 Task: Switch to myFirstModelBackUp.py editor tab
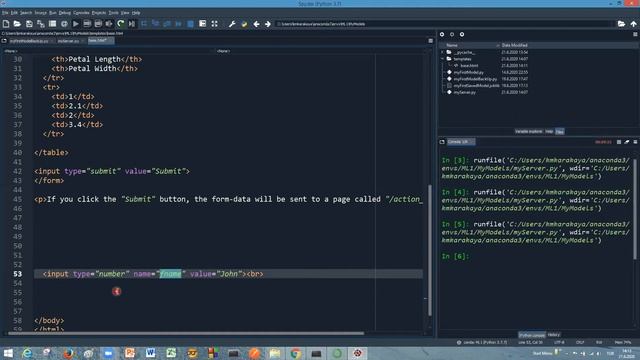click(30, 41)
